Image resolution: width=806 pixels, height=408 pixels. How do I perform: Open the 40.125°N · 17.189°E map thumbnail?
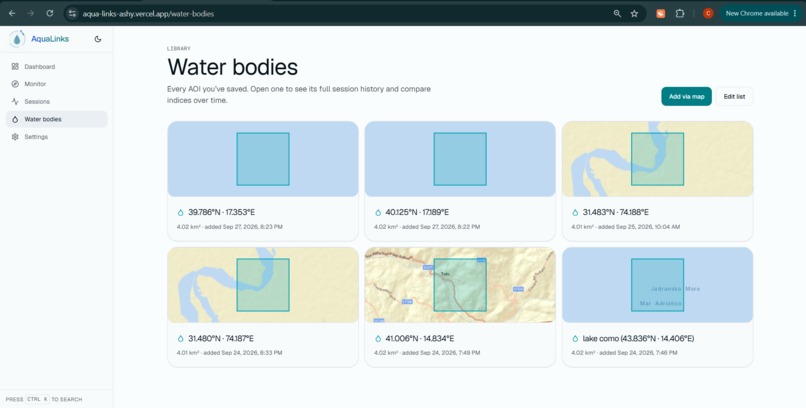point(460,159)
